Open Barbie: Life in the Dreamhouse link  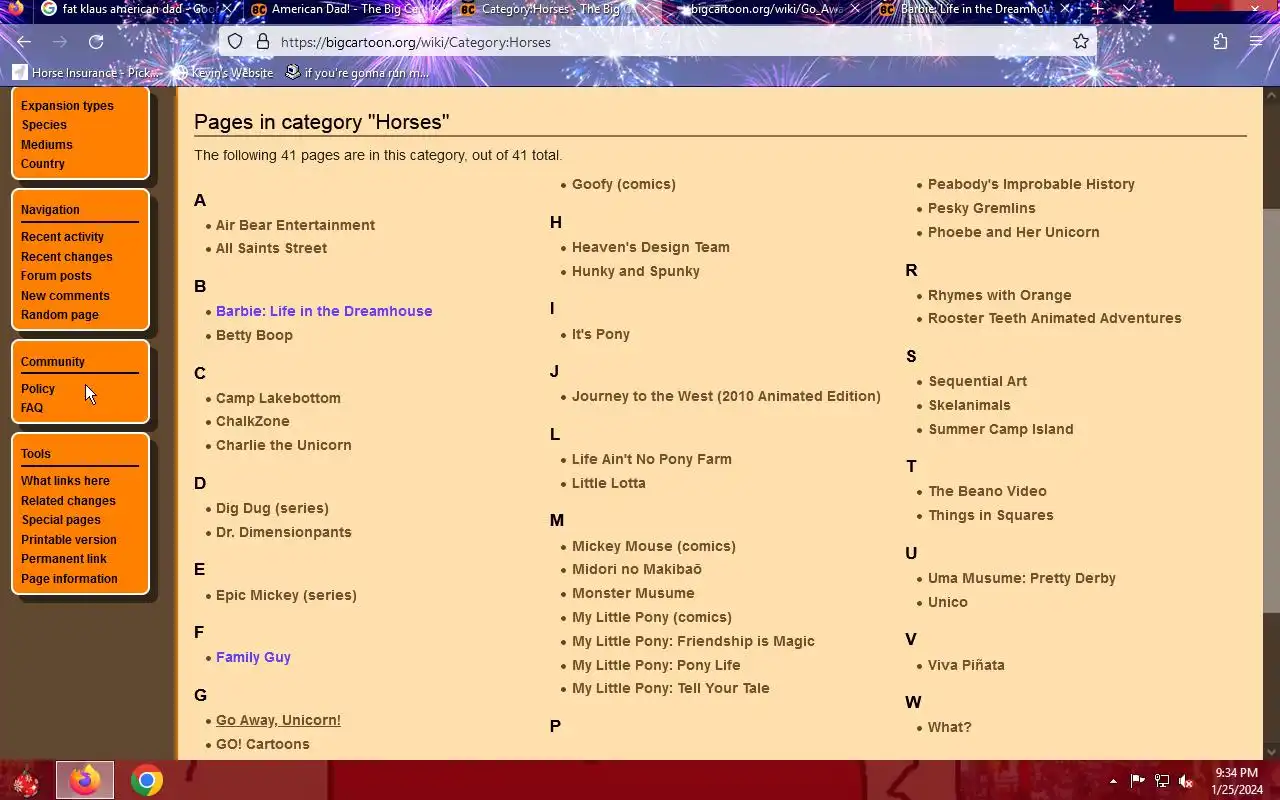[x=324, y=311]
